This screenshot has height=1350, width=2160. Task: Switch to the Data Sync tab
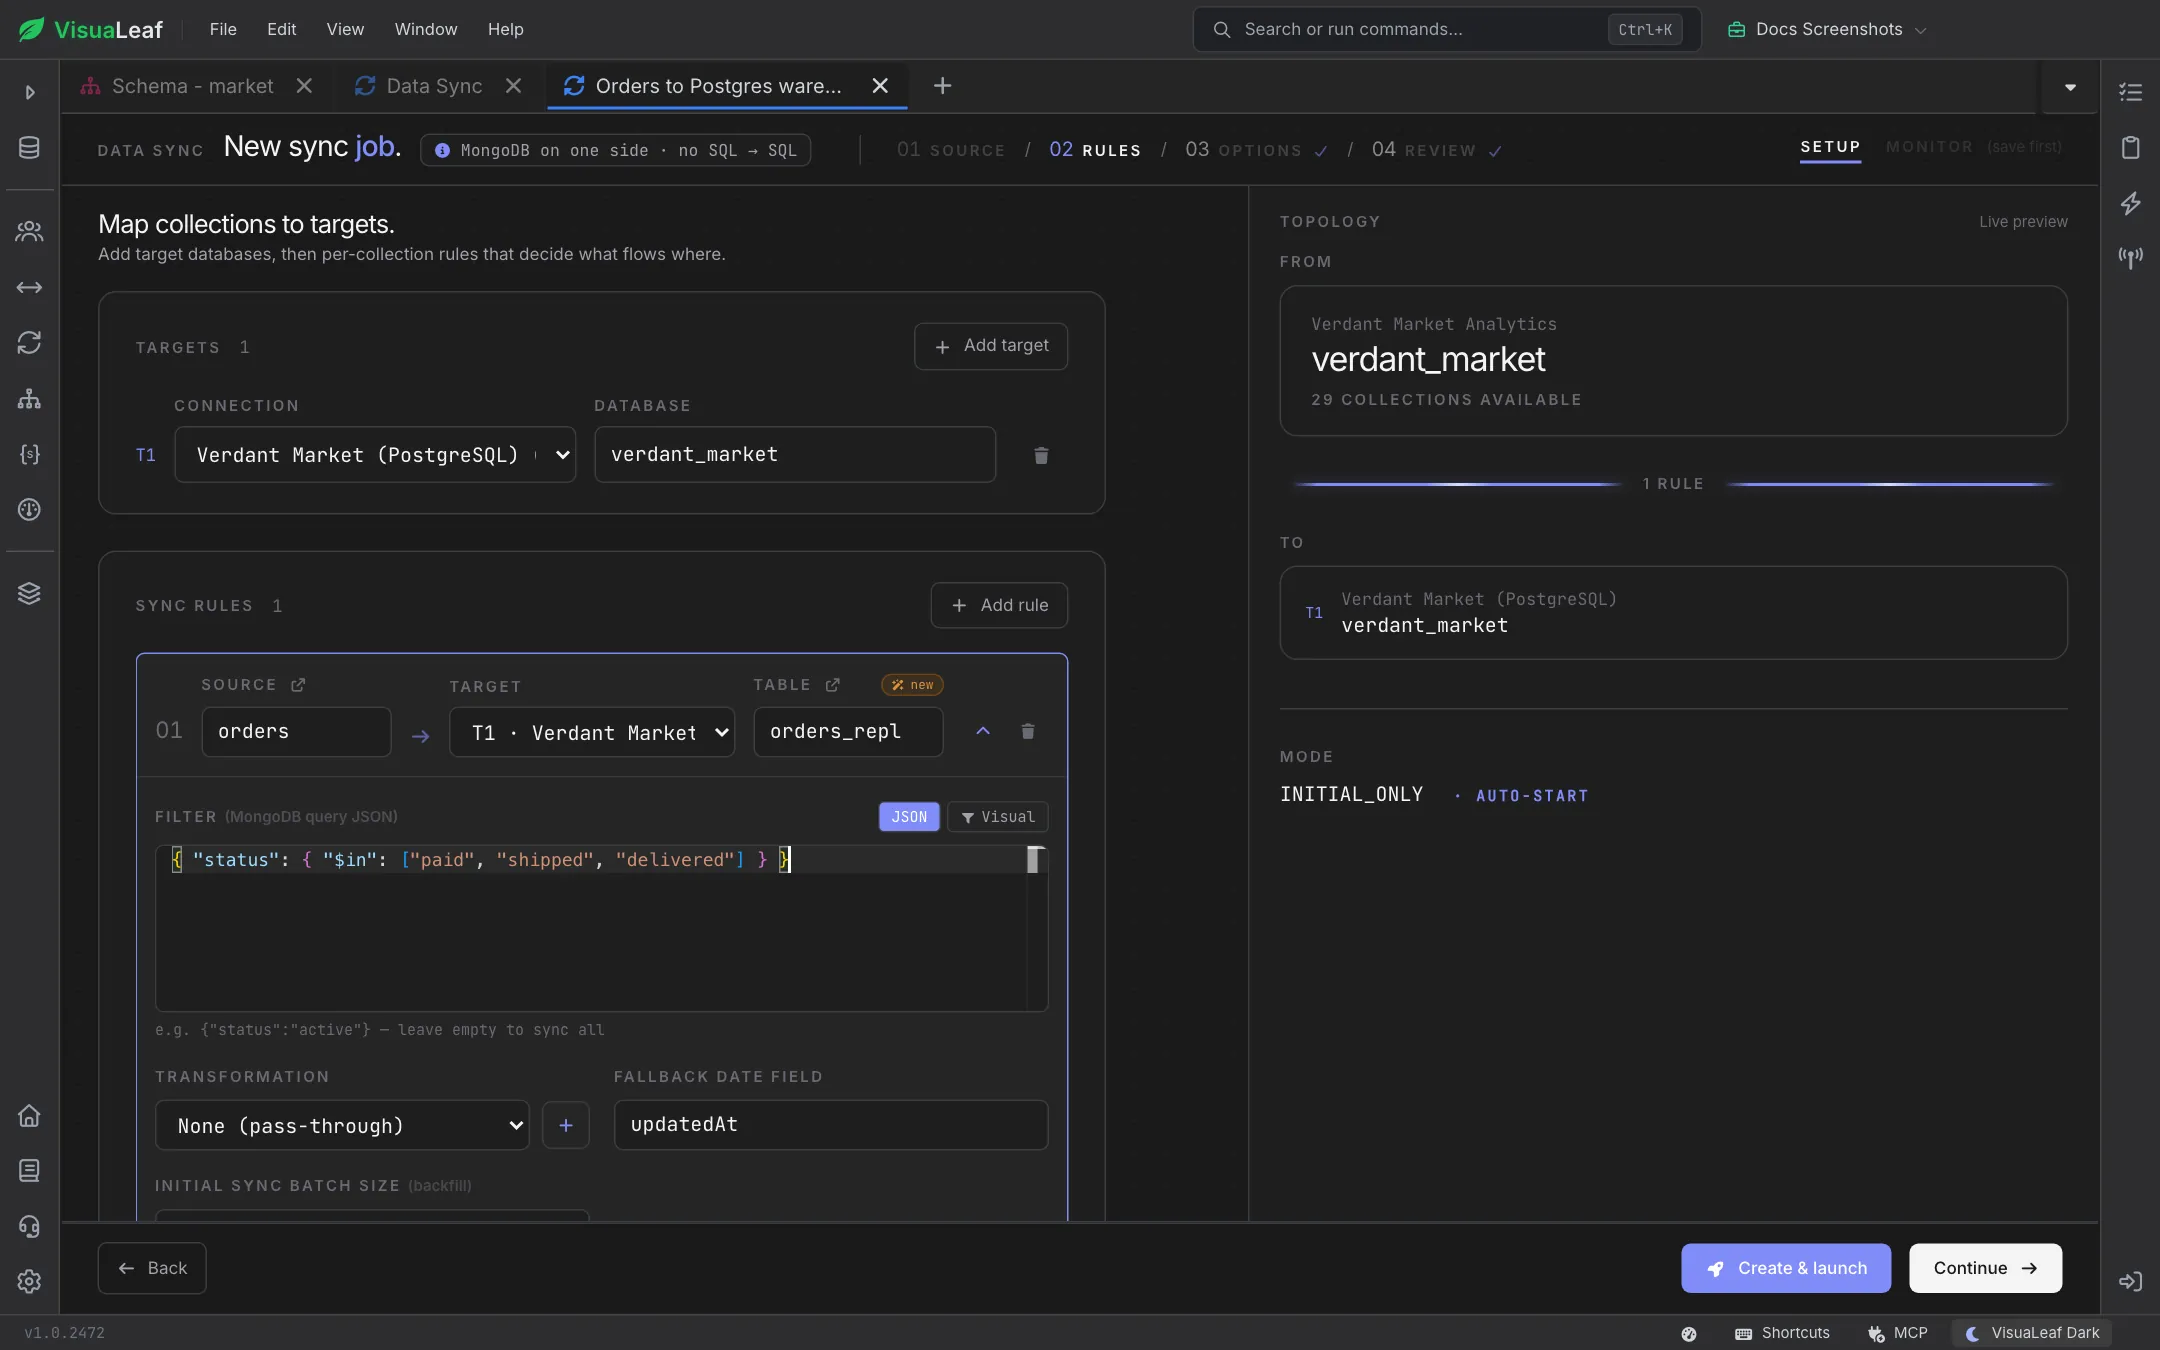434,86
